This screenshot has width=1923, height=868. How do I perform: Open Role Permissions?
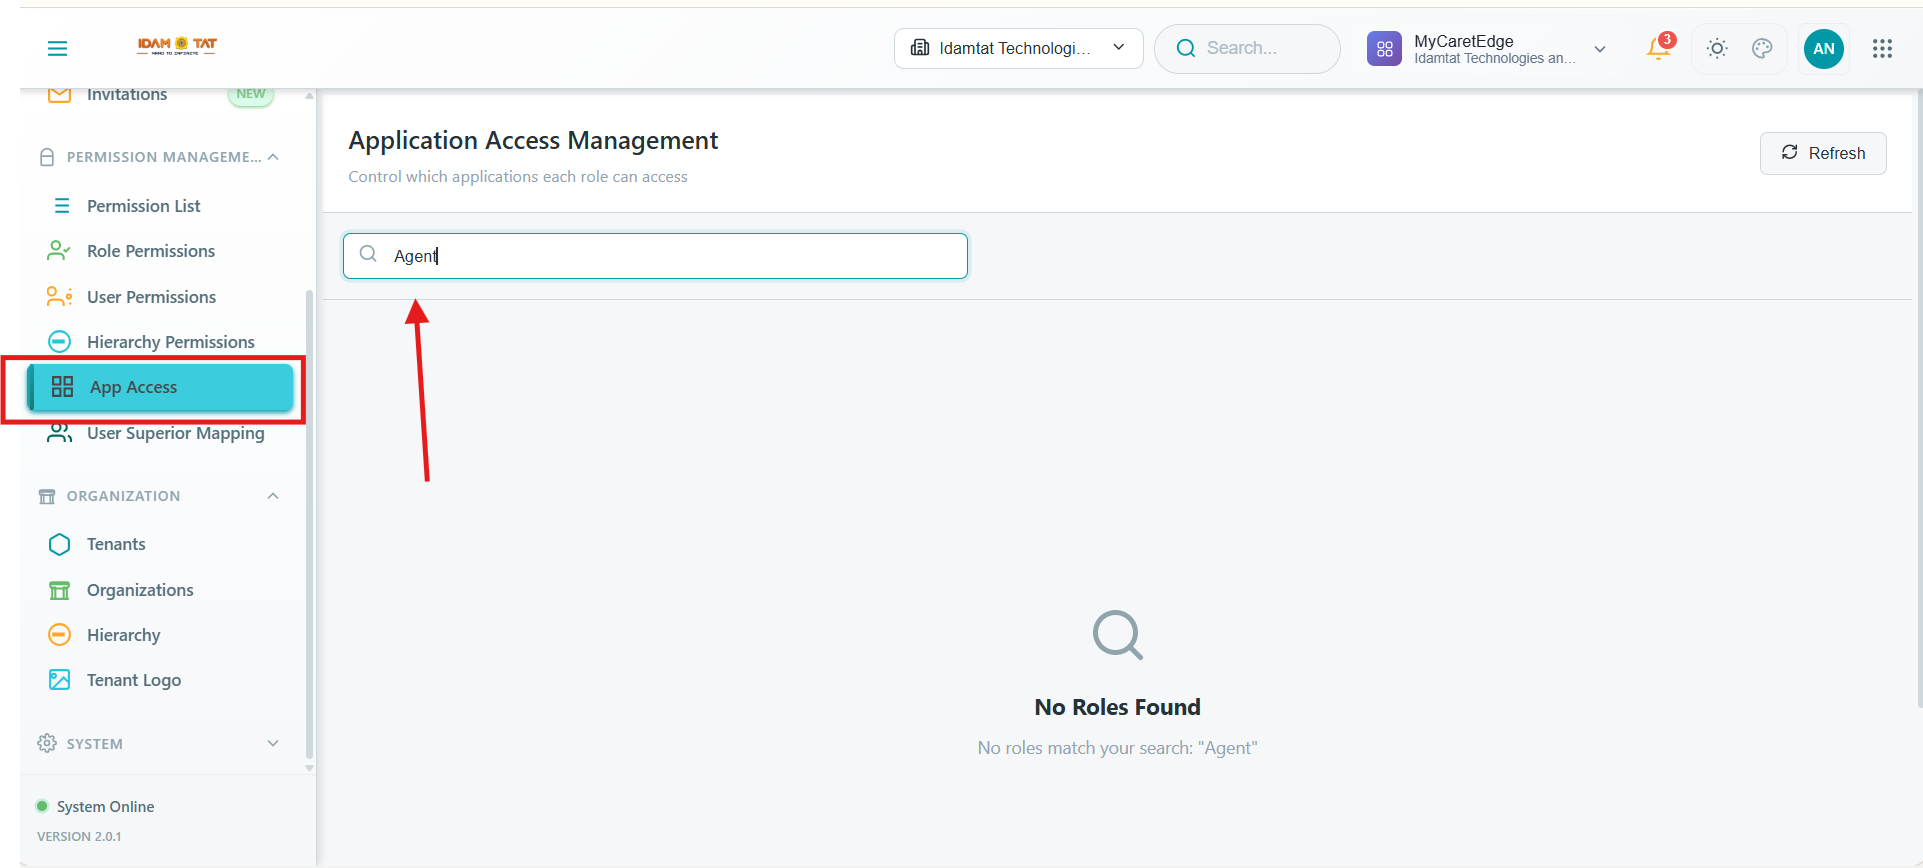tap(151, 251)
